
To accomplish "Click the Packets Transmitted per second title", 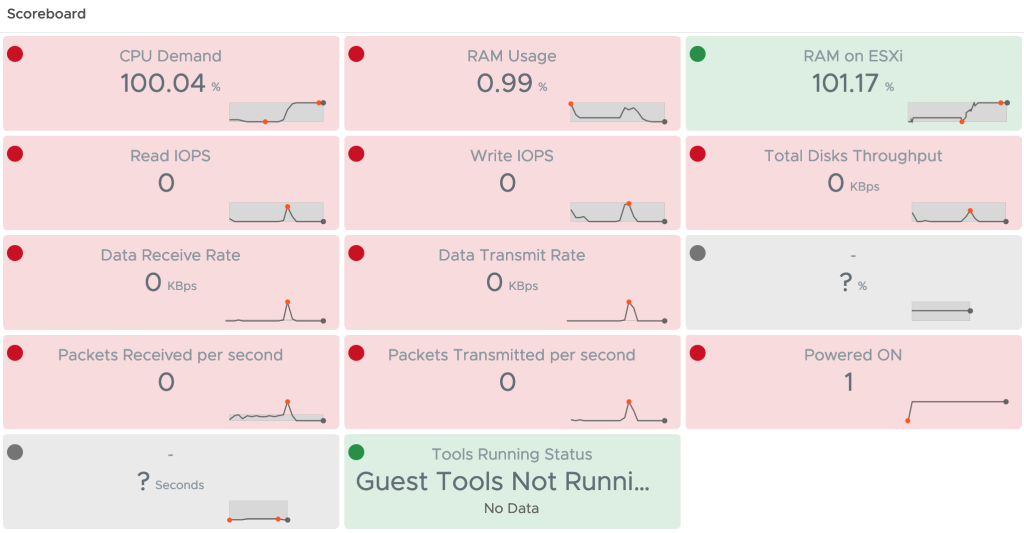I will (512, 355).
